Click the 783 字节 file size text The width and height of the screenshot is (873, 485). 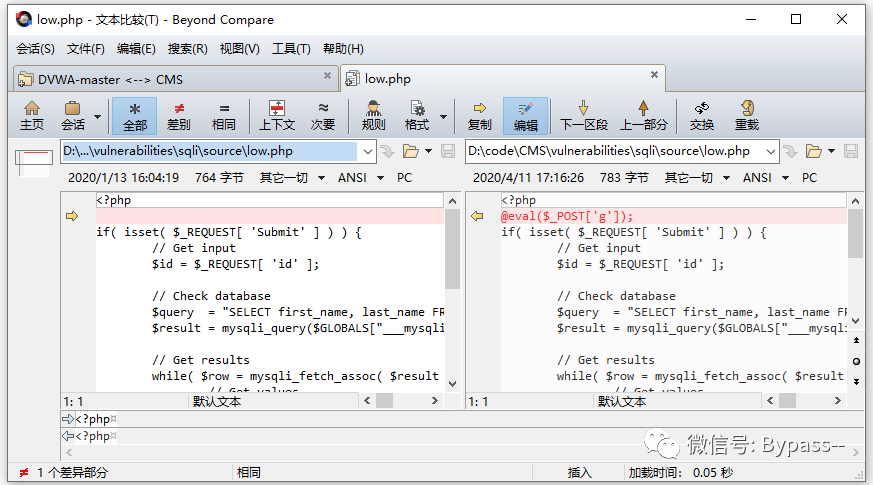624,178
